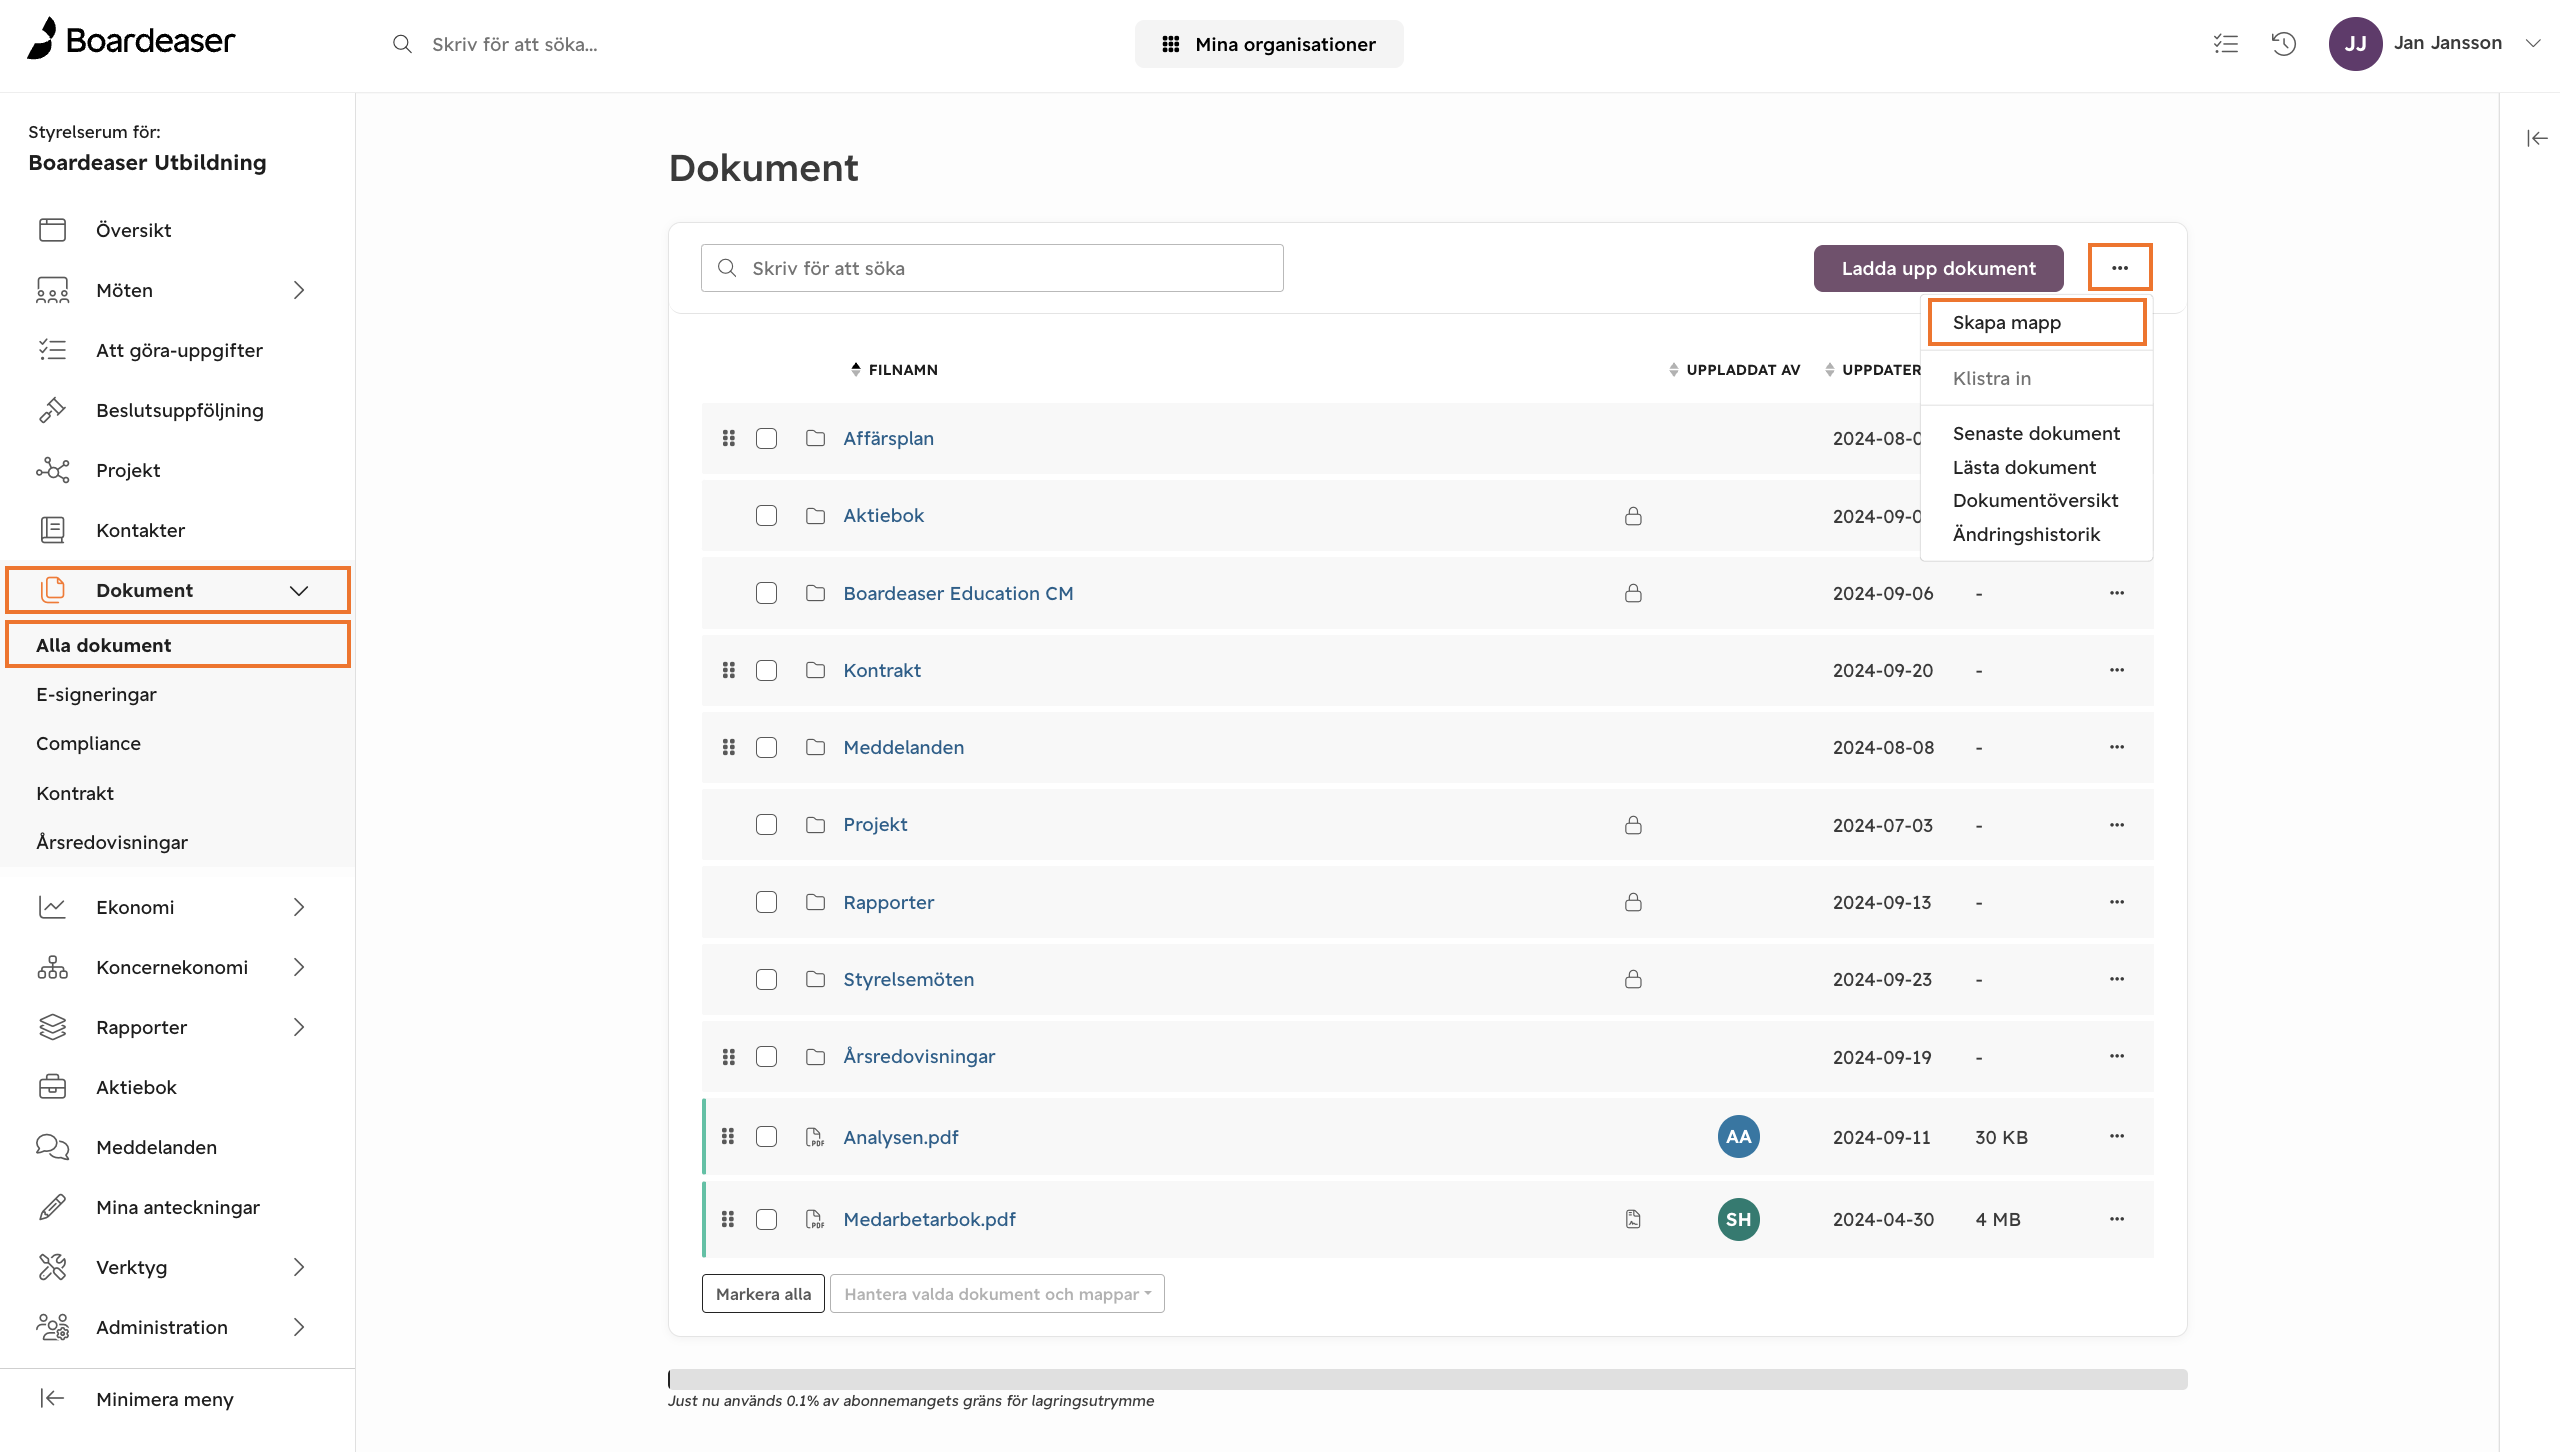Expand the Ekonomi sidebar section
The image size is (2560, 1452).
(x=298, y=907)
